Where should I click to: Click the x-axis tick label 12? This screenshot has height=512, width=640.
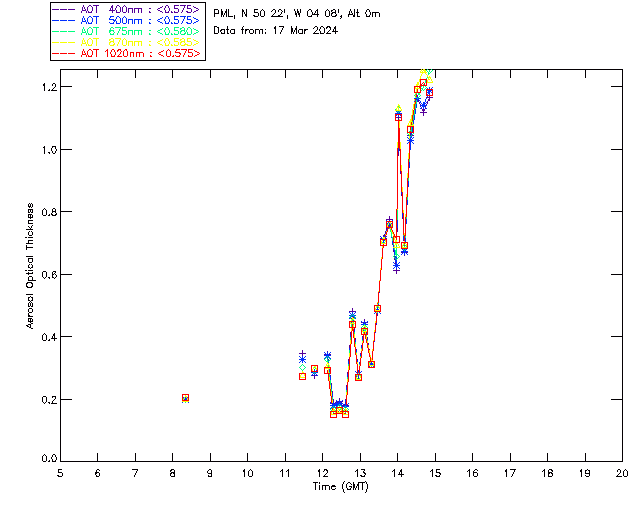click(322, 473)
